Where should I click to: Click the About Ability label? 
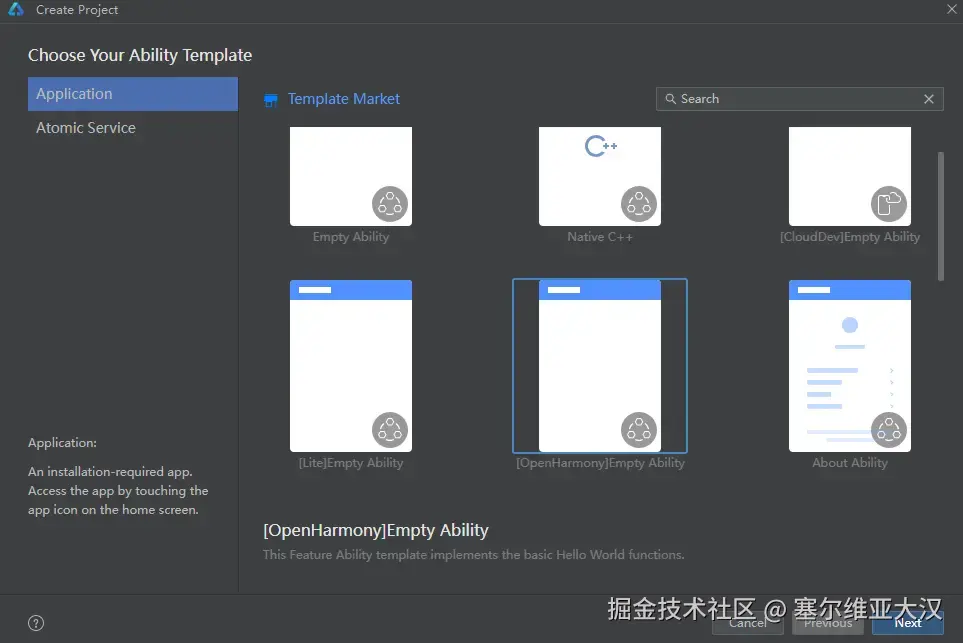click(850, 463)
